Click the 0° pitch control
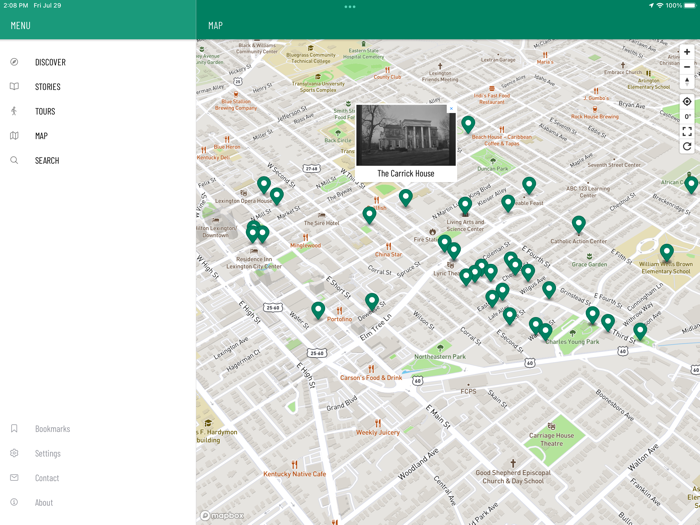 click(687, 117)
